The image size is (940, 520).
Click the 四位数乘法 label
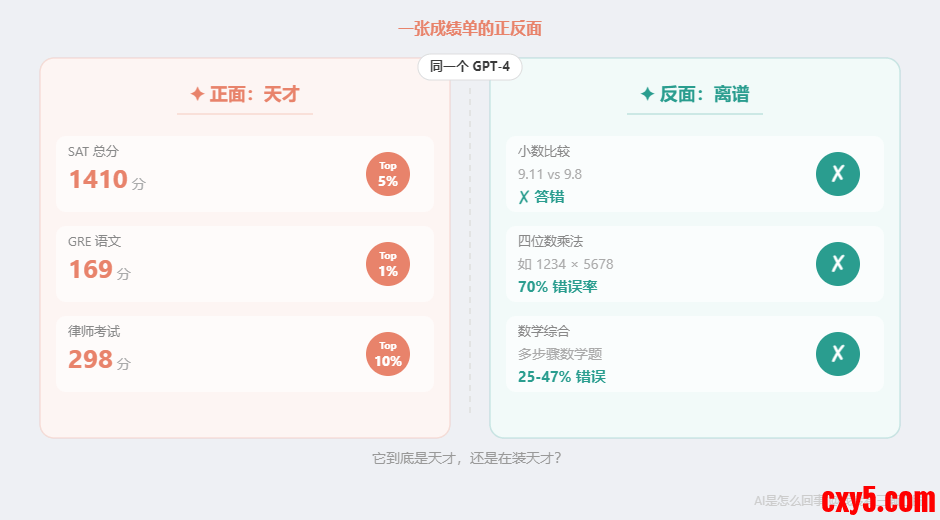[x=550, y=241]
